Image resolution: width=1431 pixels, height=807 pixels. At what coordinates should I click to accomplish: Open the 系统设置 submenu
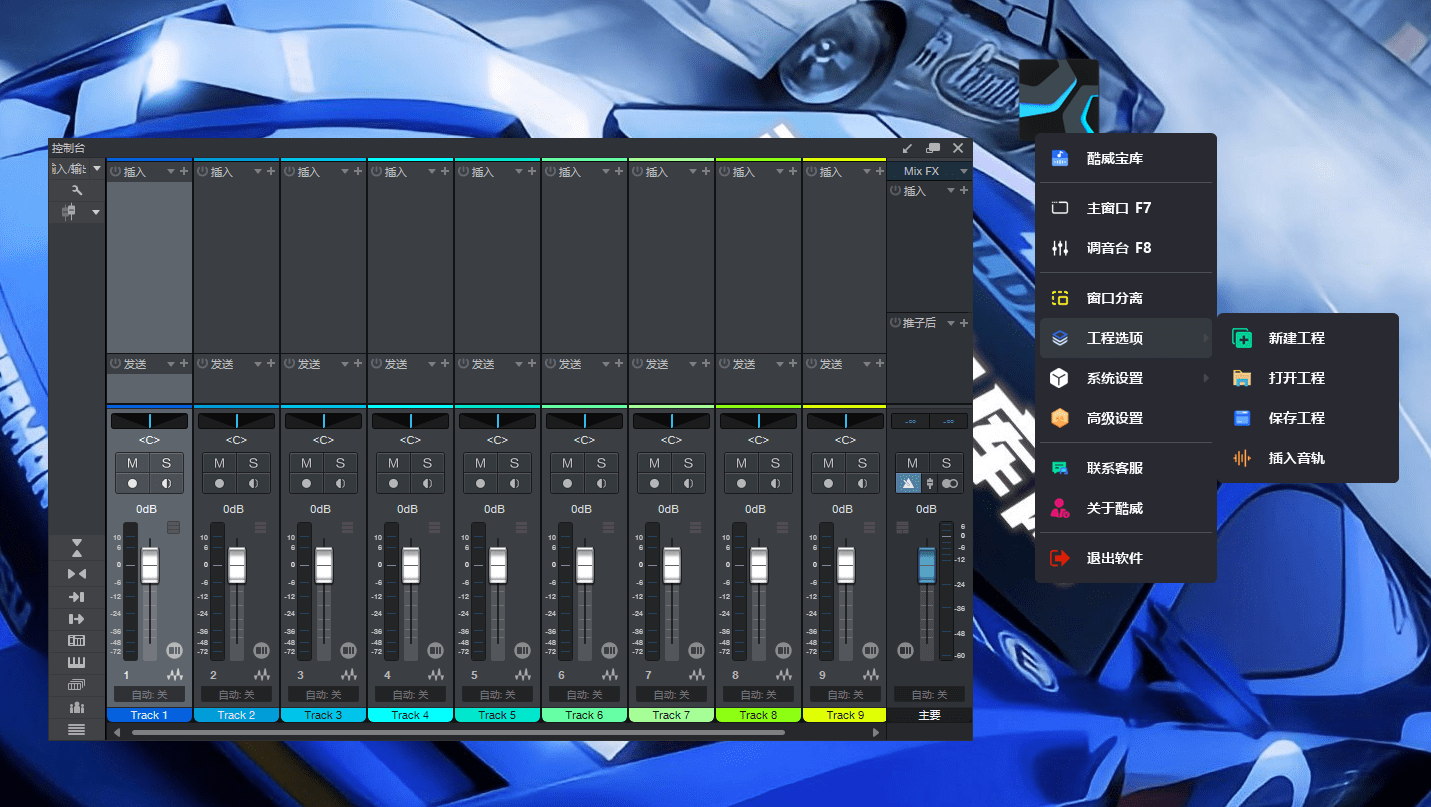point(1126,378)
